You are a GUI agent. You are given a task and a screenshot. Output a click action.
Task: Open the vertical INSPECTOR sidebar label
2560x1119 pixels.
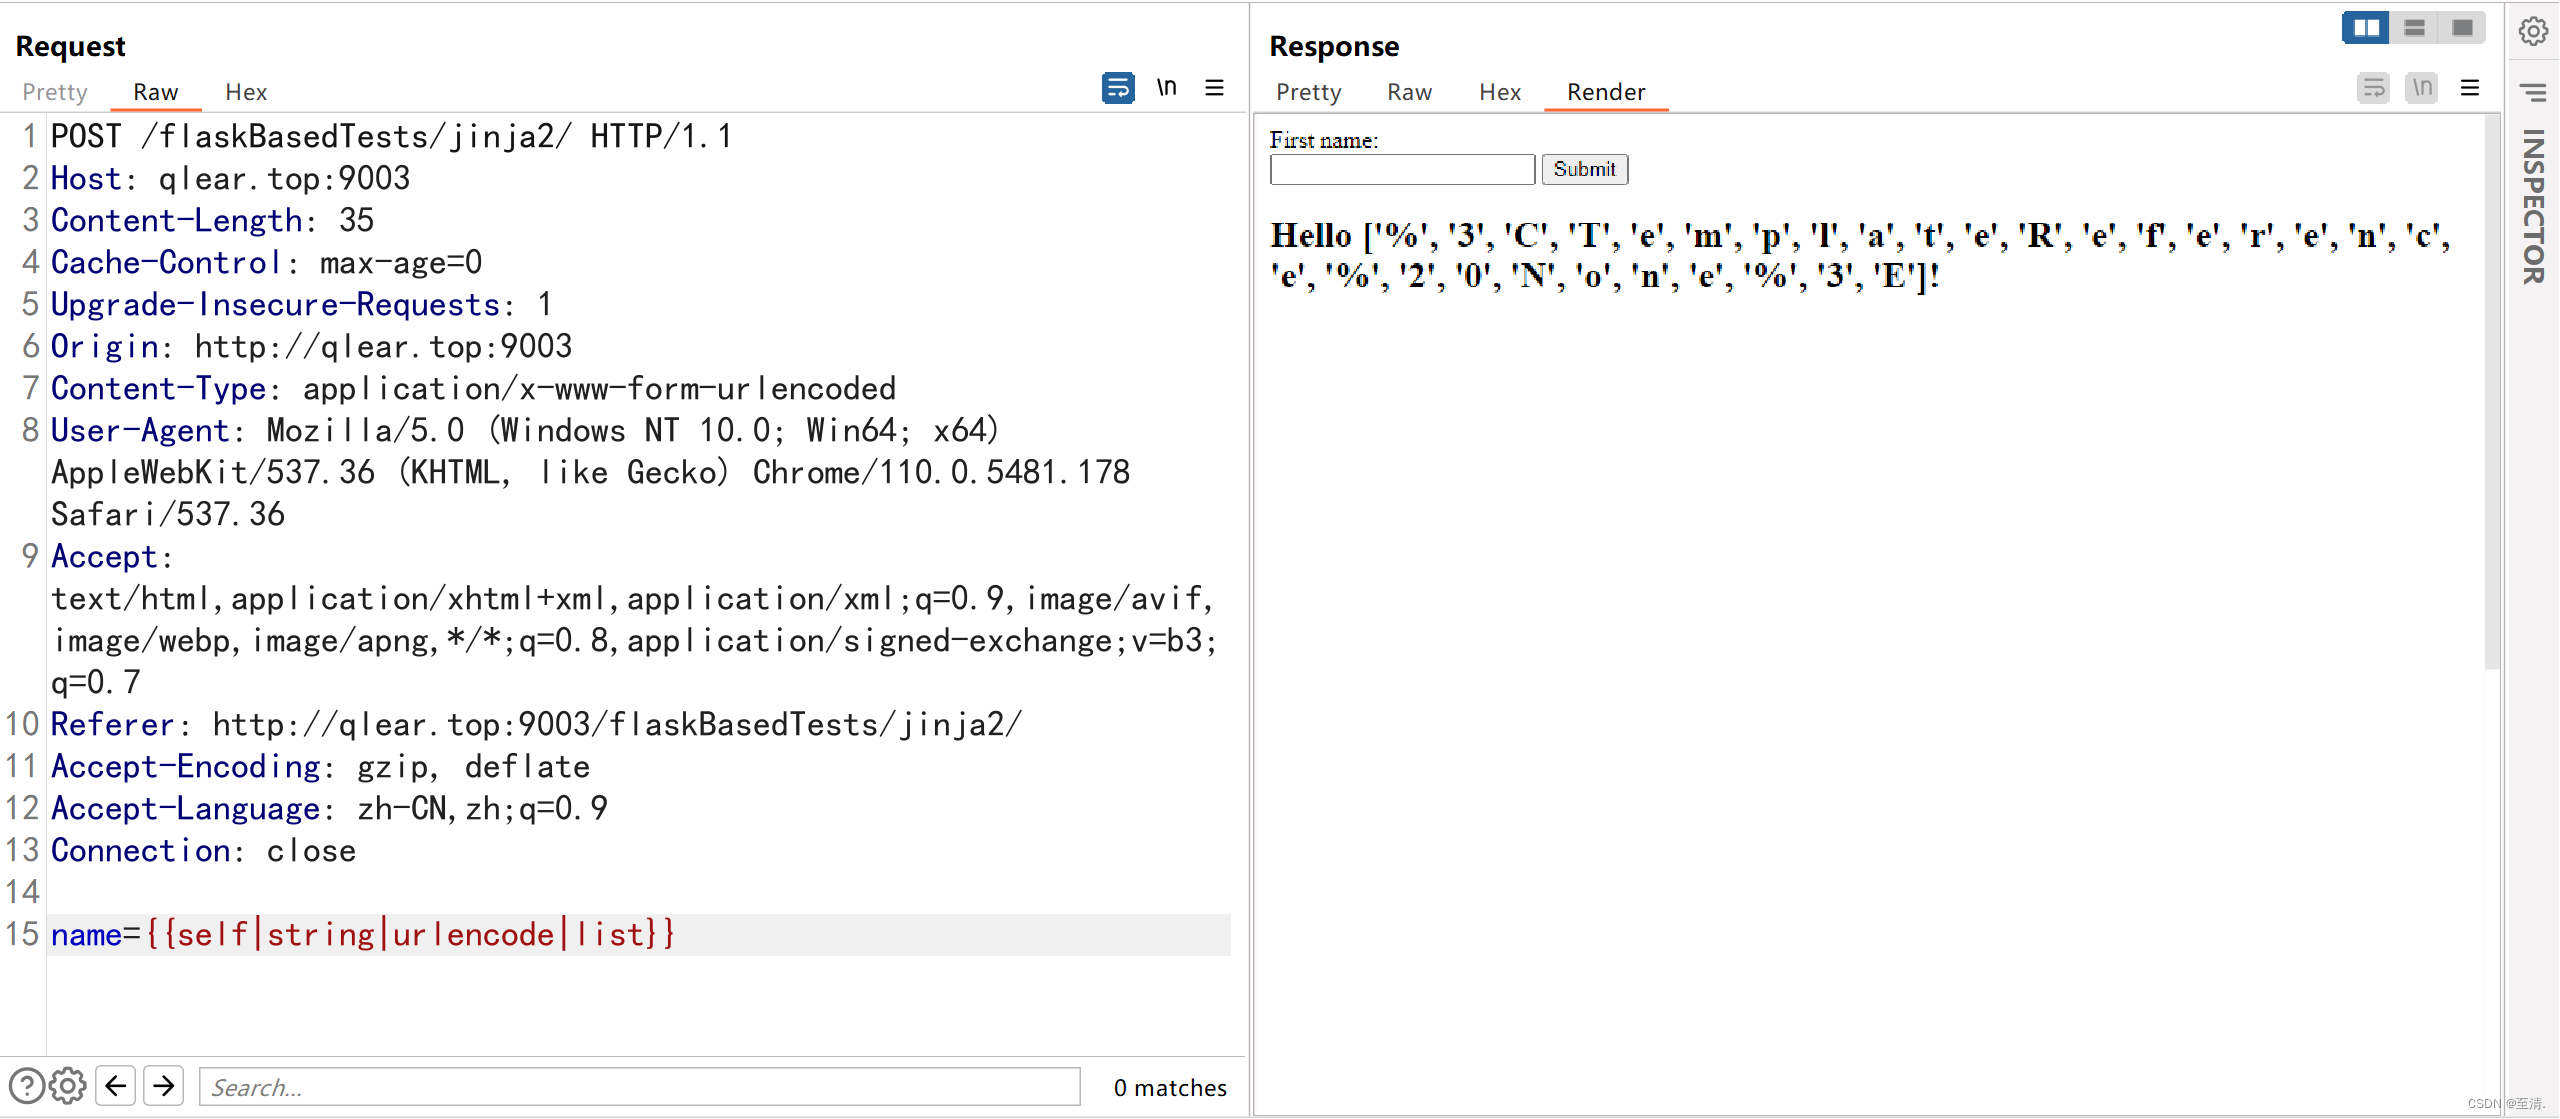coord(2533,207)
